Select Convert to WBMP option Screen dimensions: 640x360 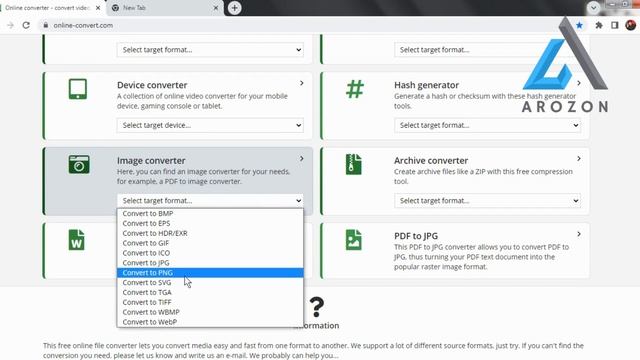click(210, 312)
